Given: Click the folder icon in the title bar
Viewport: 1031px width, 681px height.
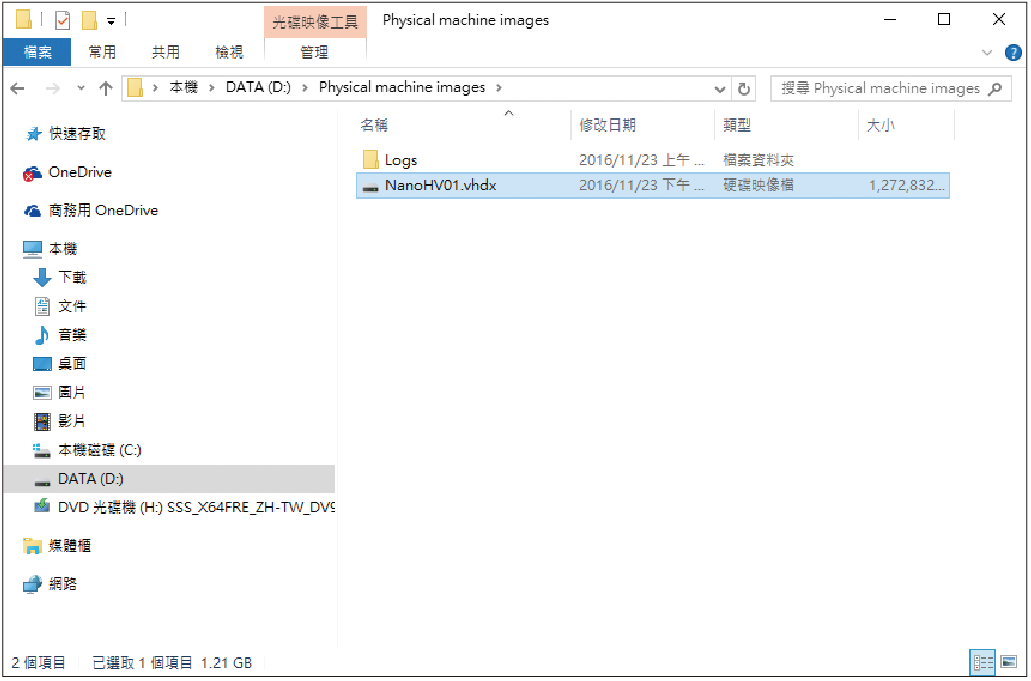Looking at the screenshot, I should [24, 20].
